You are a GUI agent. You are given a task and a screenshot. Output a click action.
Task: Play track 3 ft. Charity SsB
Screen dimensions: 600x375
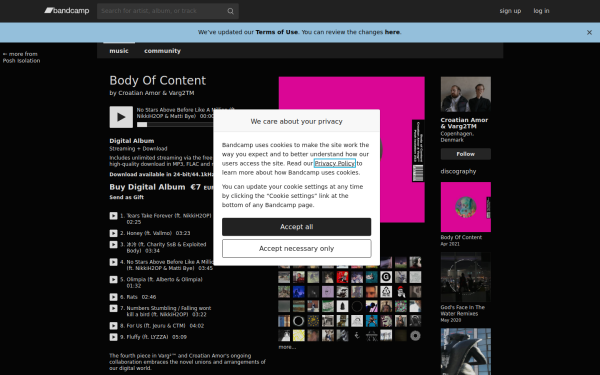click(113, 245)
